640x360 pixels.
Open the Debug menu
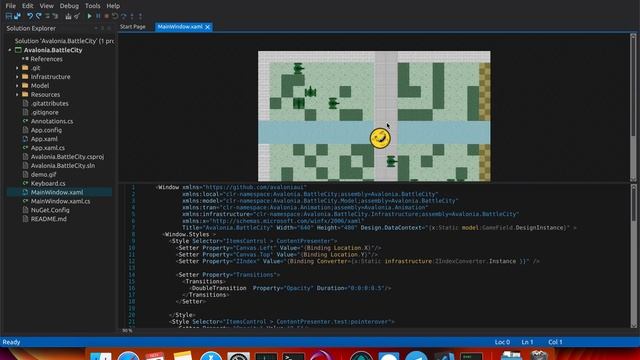(x=69, y=6)
